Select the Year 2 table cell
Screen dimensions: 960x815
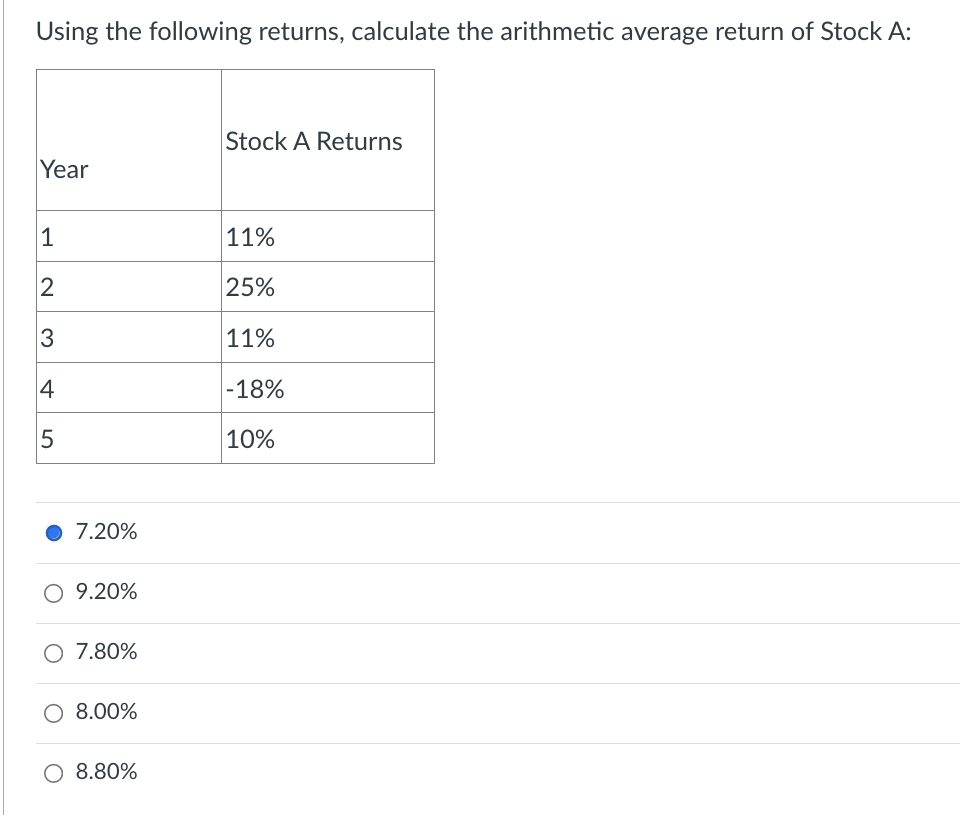(x=129, y=288)
